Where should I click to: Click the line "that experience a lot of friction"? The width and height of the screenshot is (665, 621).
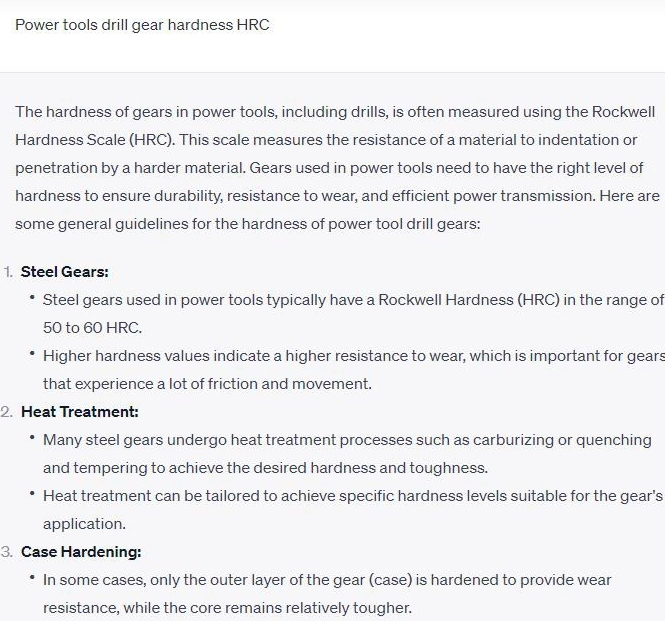[x=207, y=383]
